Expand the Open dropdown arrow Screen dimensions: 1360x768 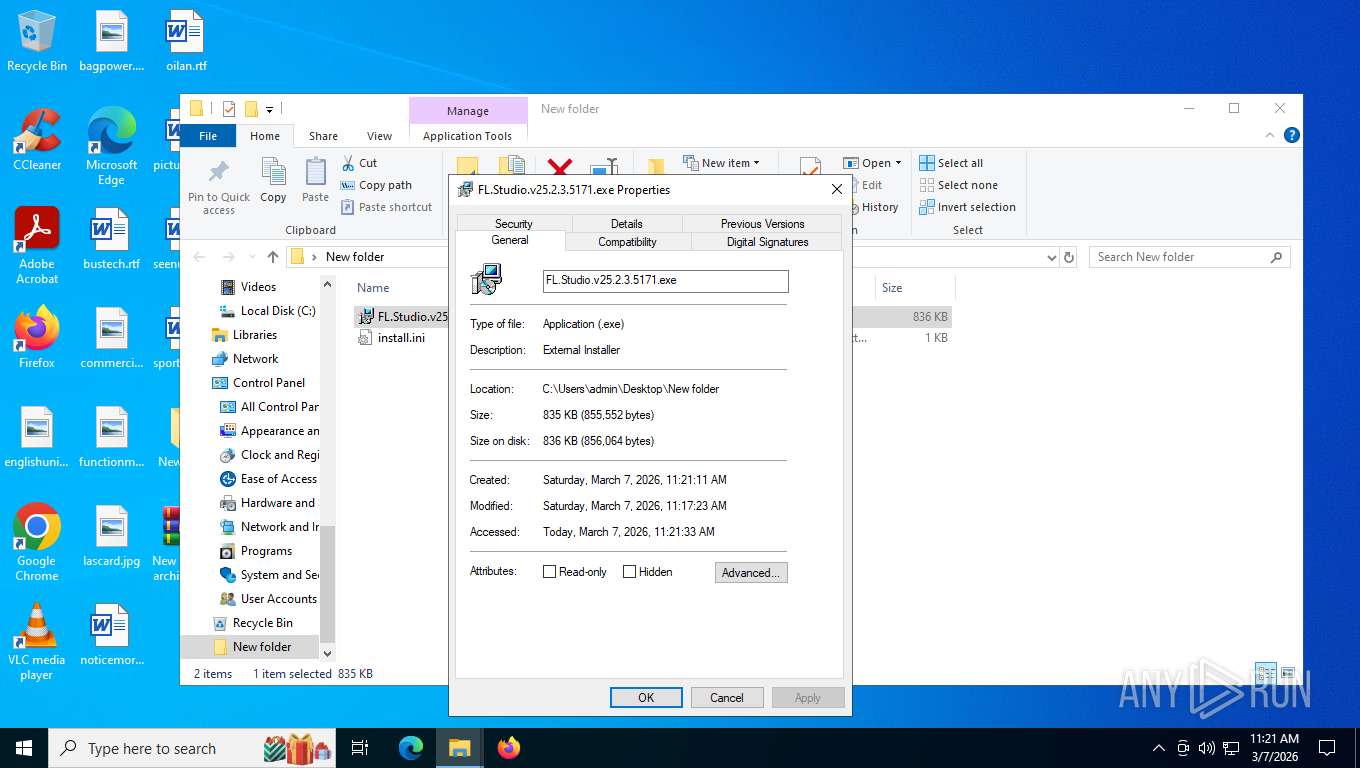(x=899, y=163)
